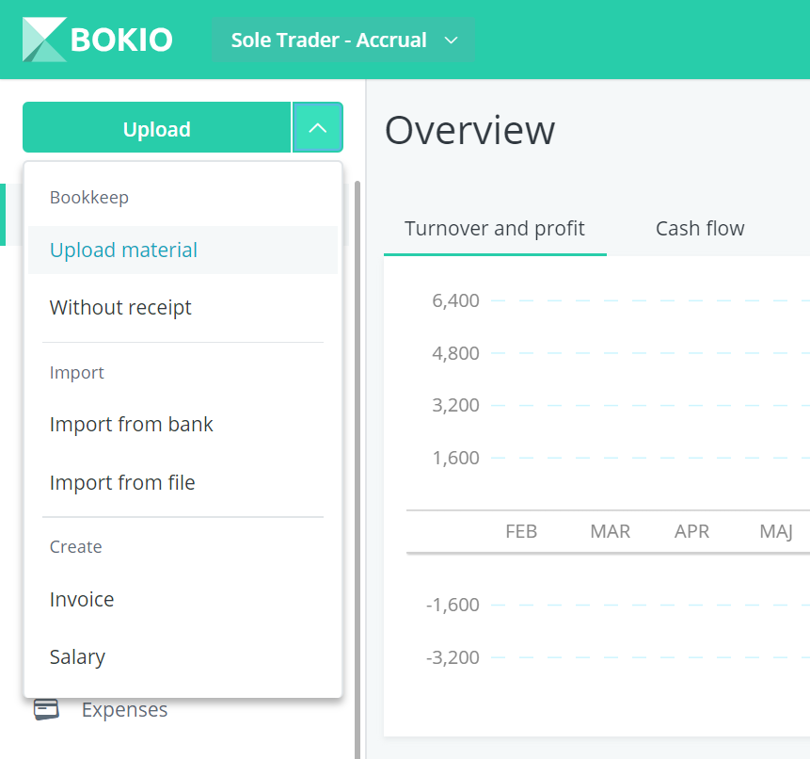Select Import from file
The width and height of the screenshot is (810, 759).
pyautogui.click(x=183, y=483)
